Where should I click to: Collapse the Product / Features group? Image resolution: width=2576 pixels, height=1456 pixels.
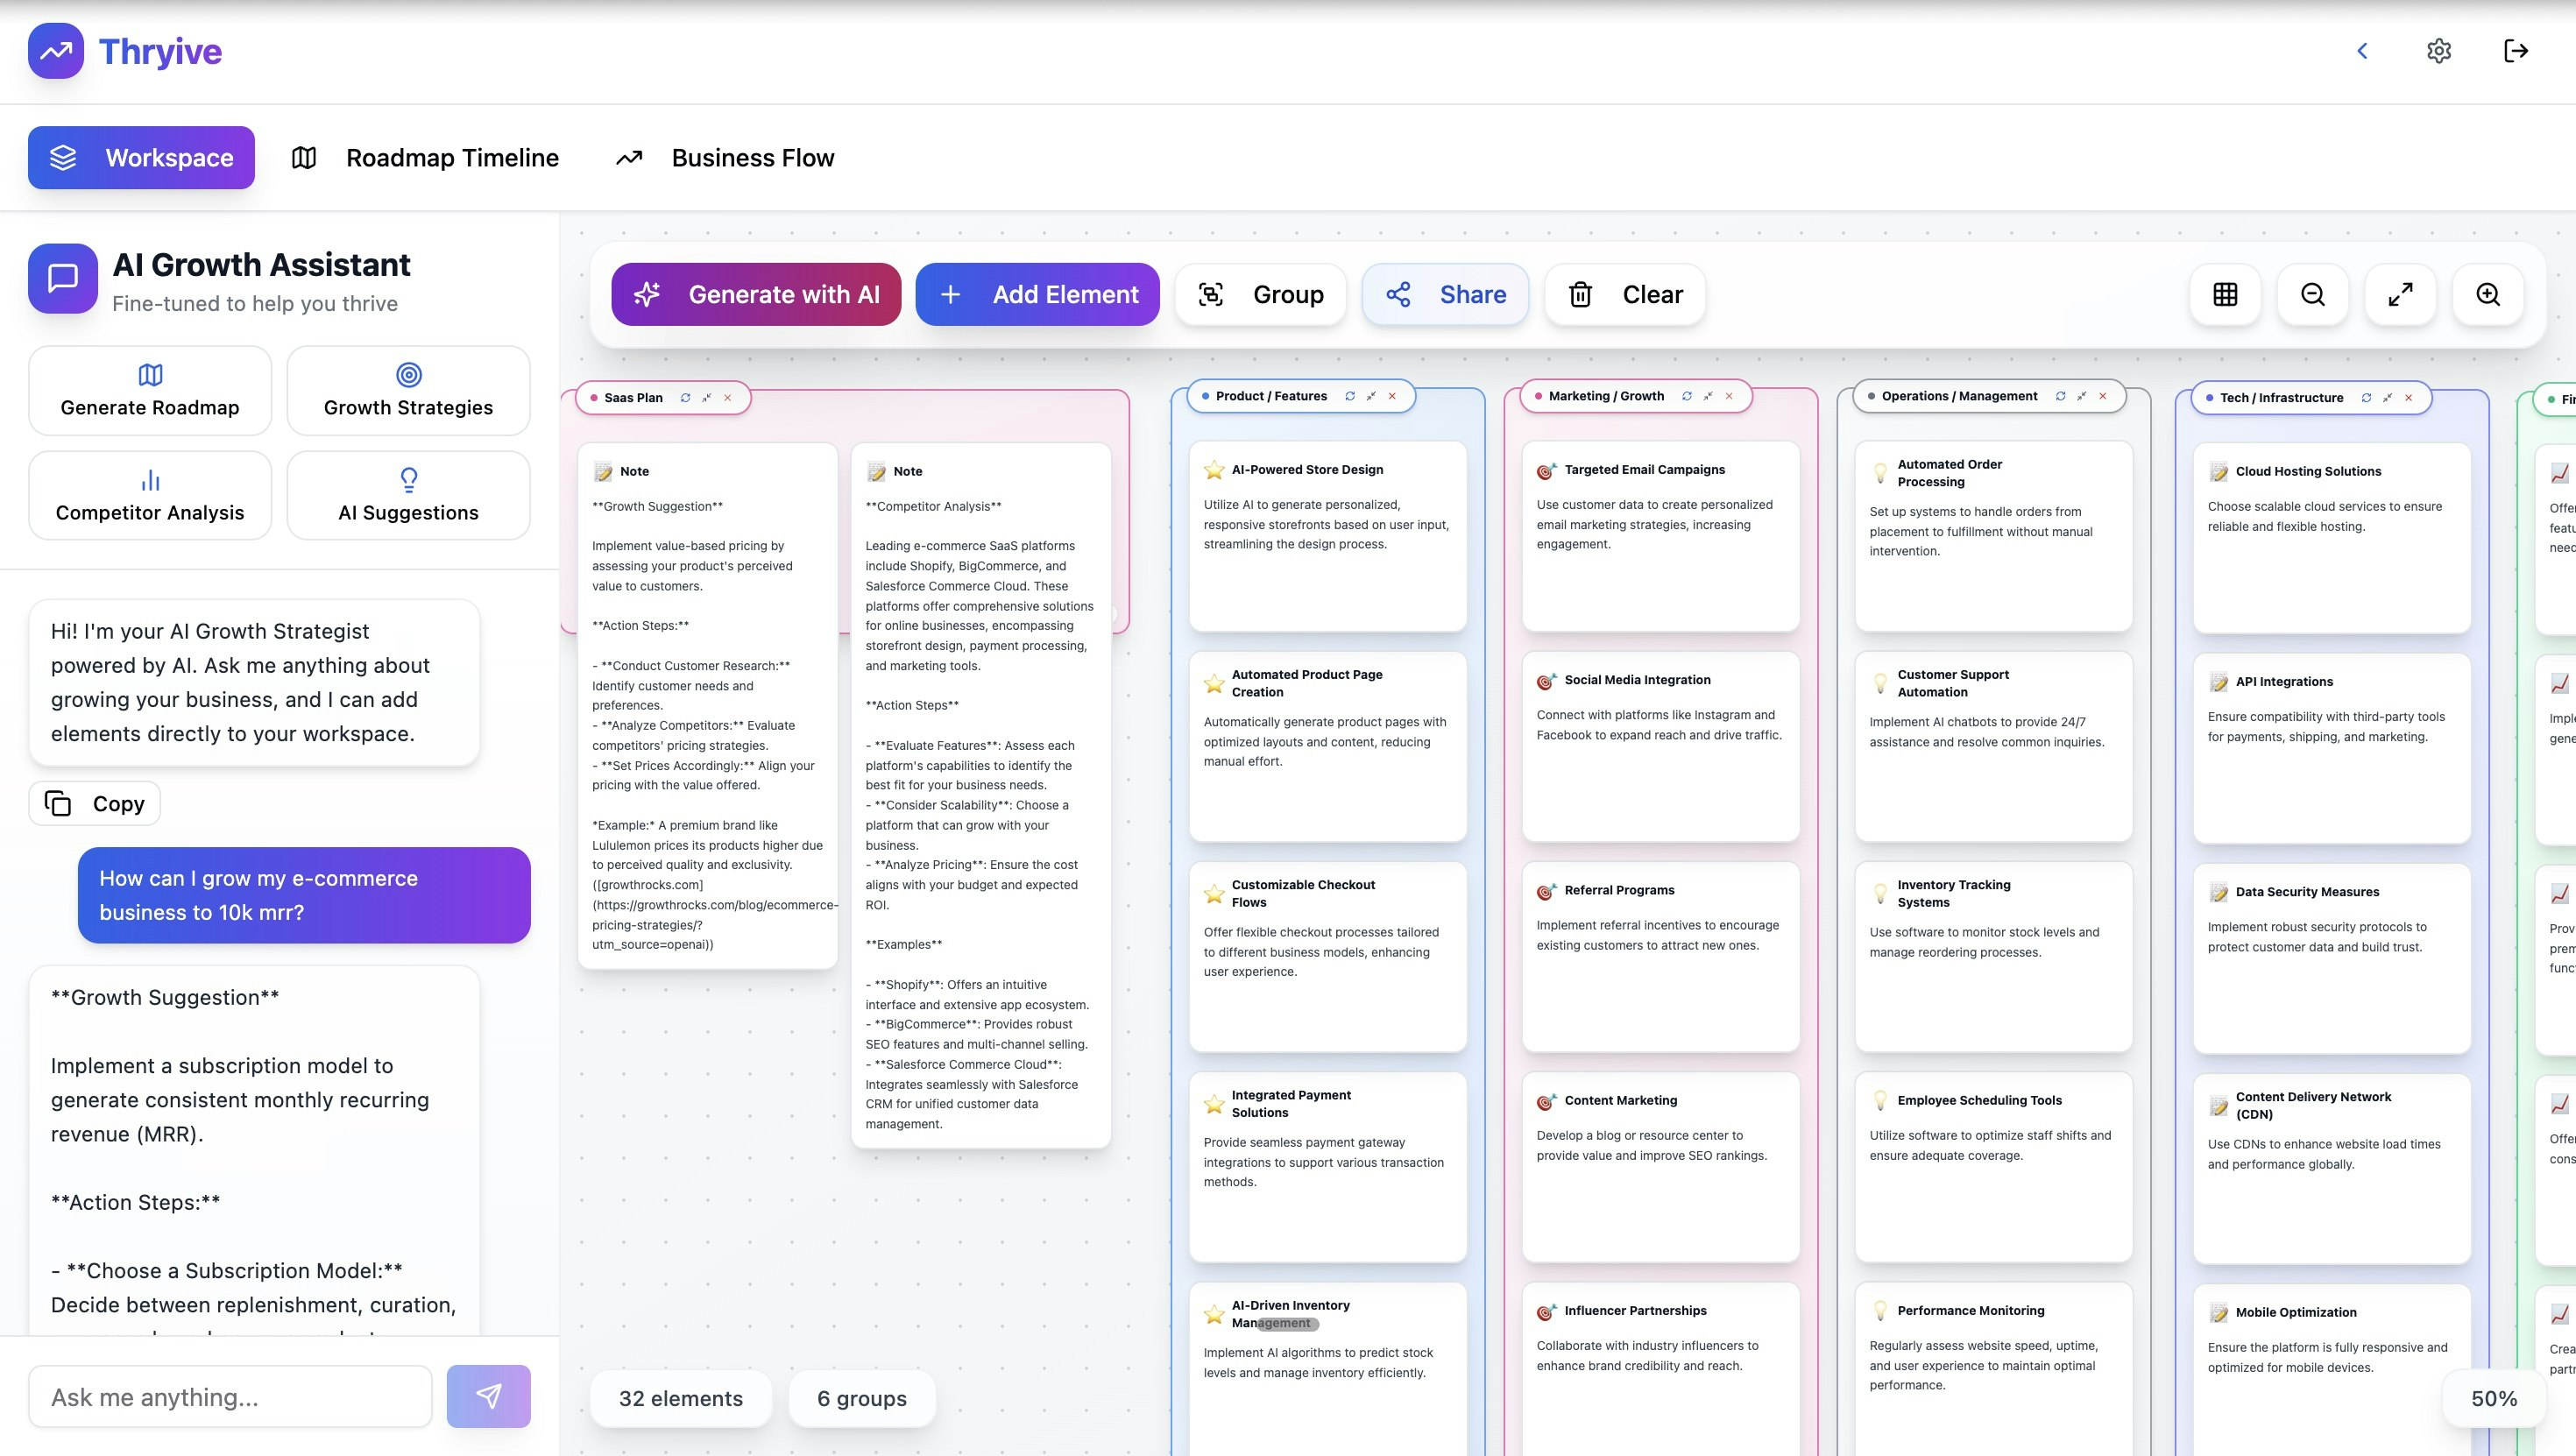click(x=1371, y=397)
